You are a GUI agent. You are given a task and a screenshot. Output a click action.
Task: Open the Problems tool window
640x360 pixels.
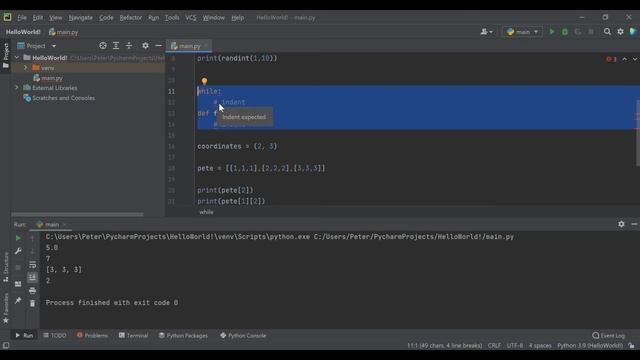[x=92, y=336]
